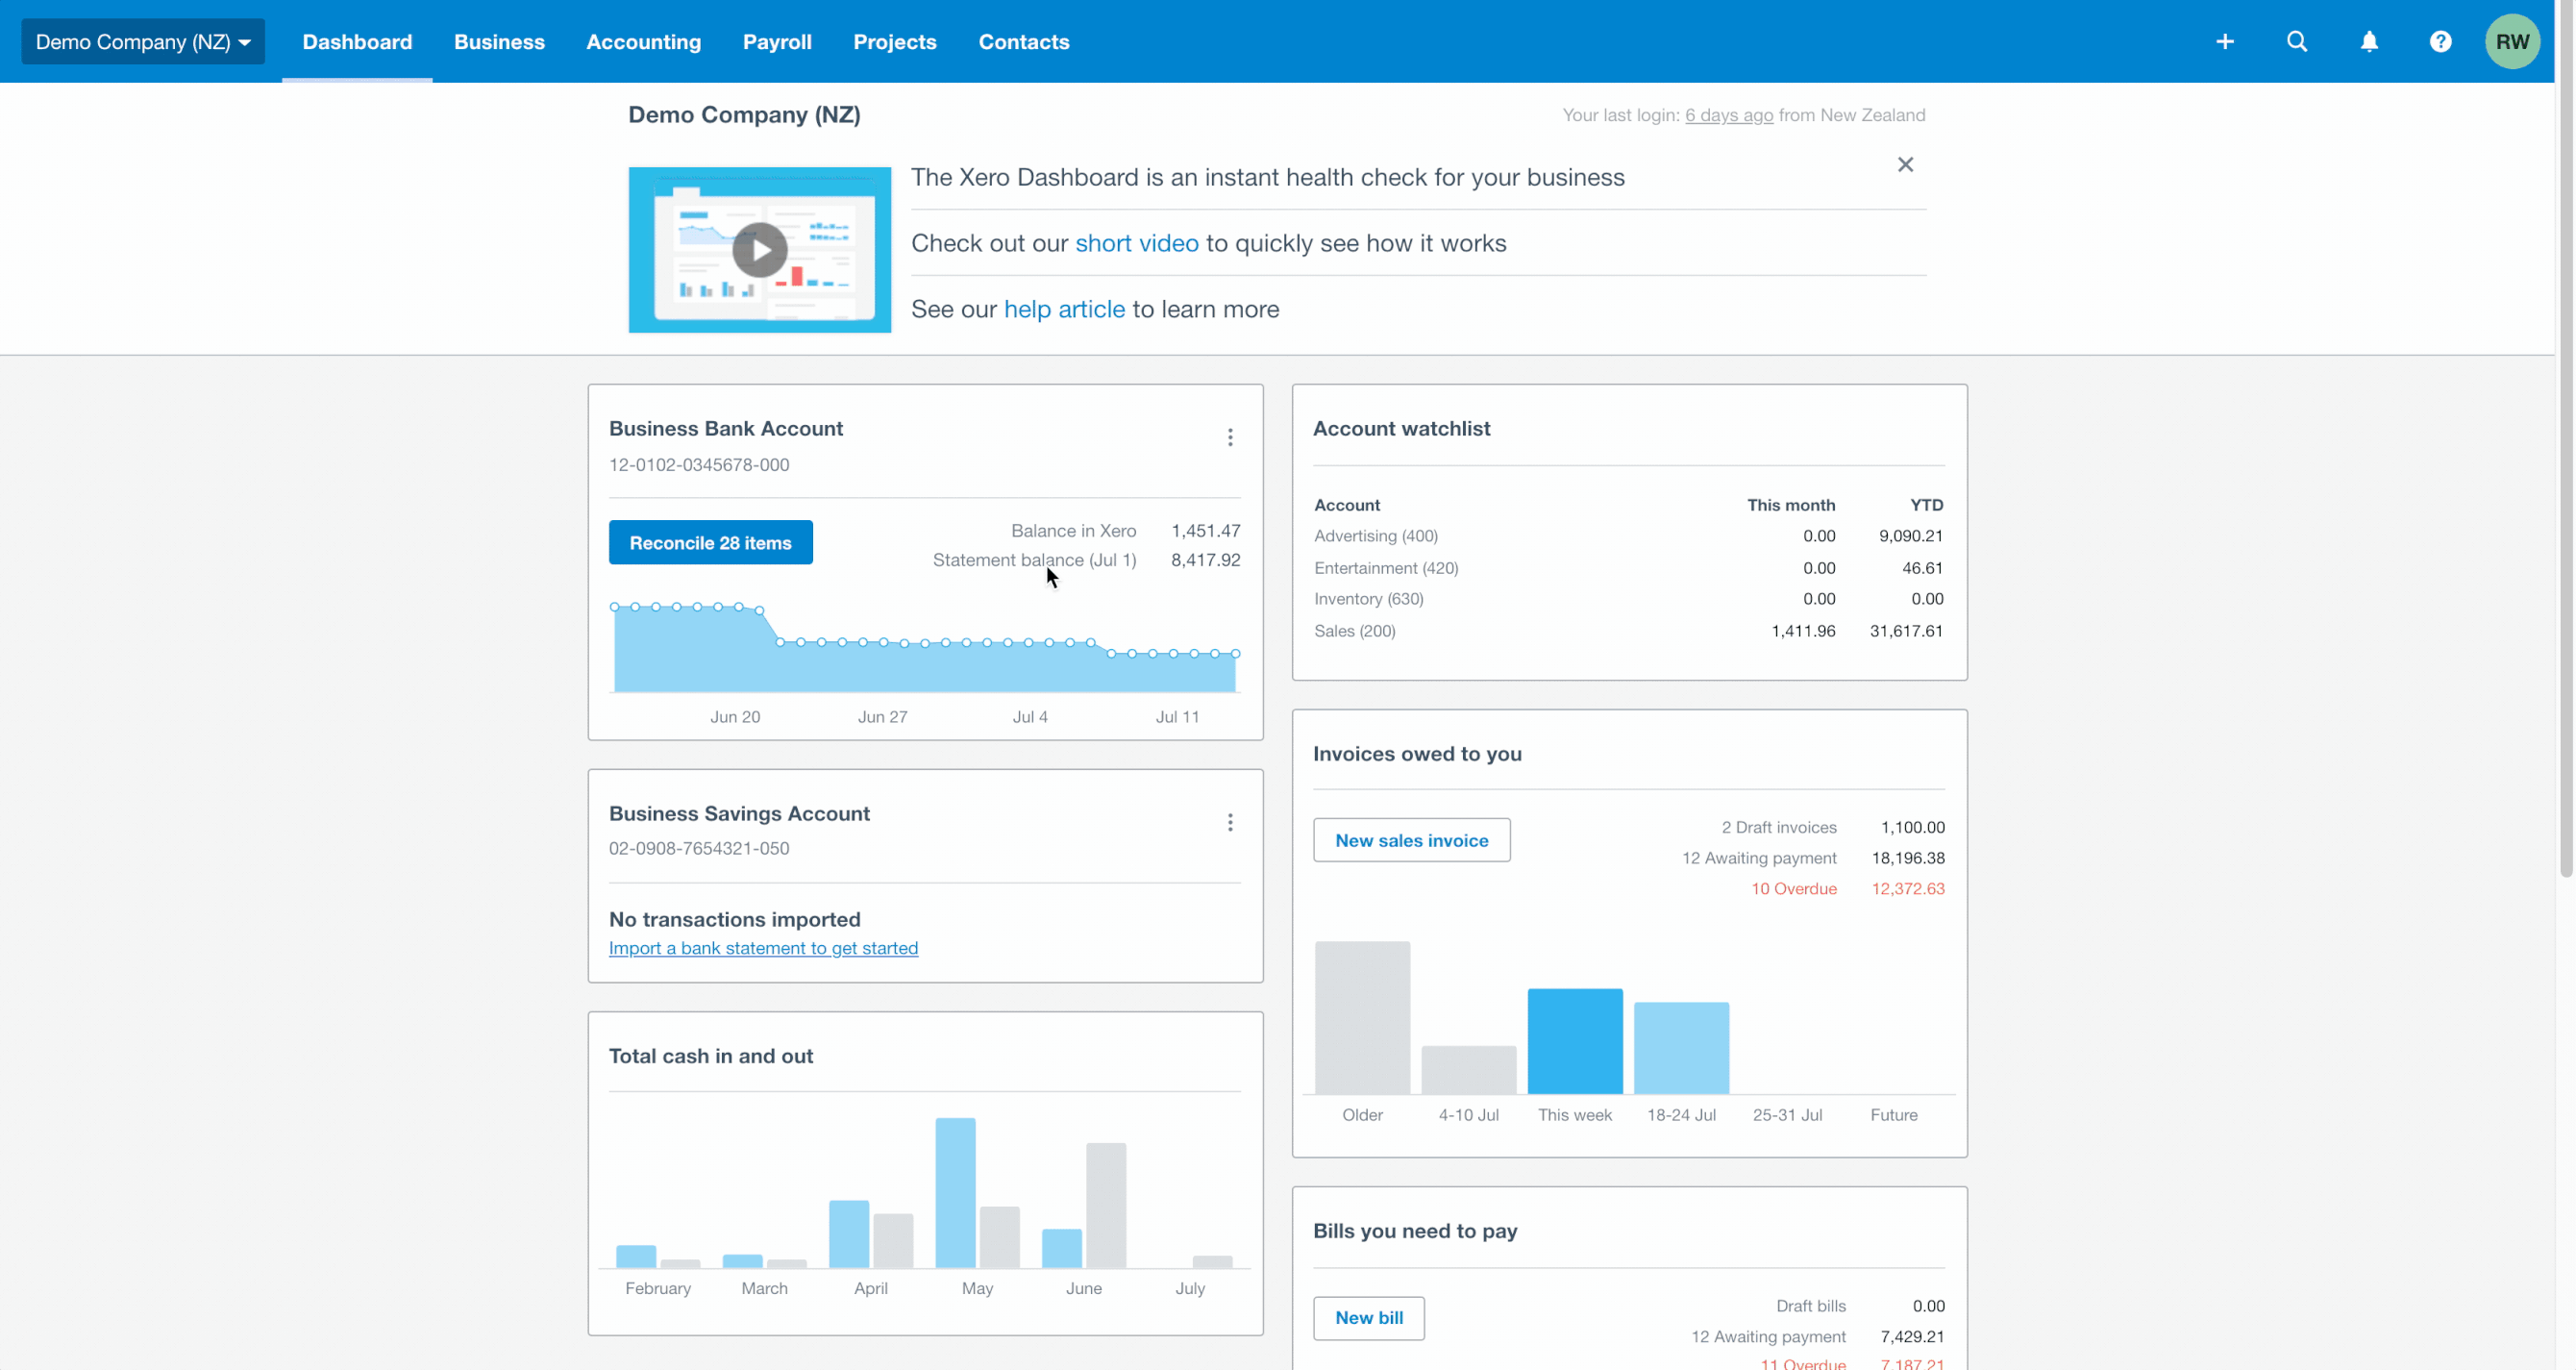Click the This week invoices bar

coord(1574,1041)
